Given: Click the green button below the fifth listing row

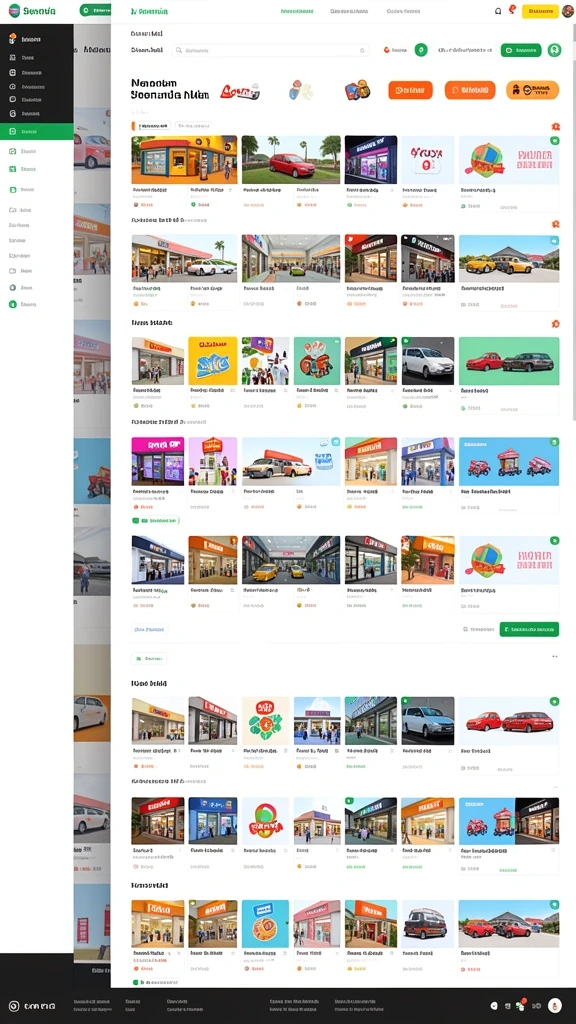Looking at the screenshot, I should click(x=529, y=629).
